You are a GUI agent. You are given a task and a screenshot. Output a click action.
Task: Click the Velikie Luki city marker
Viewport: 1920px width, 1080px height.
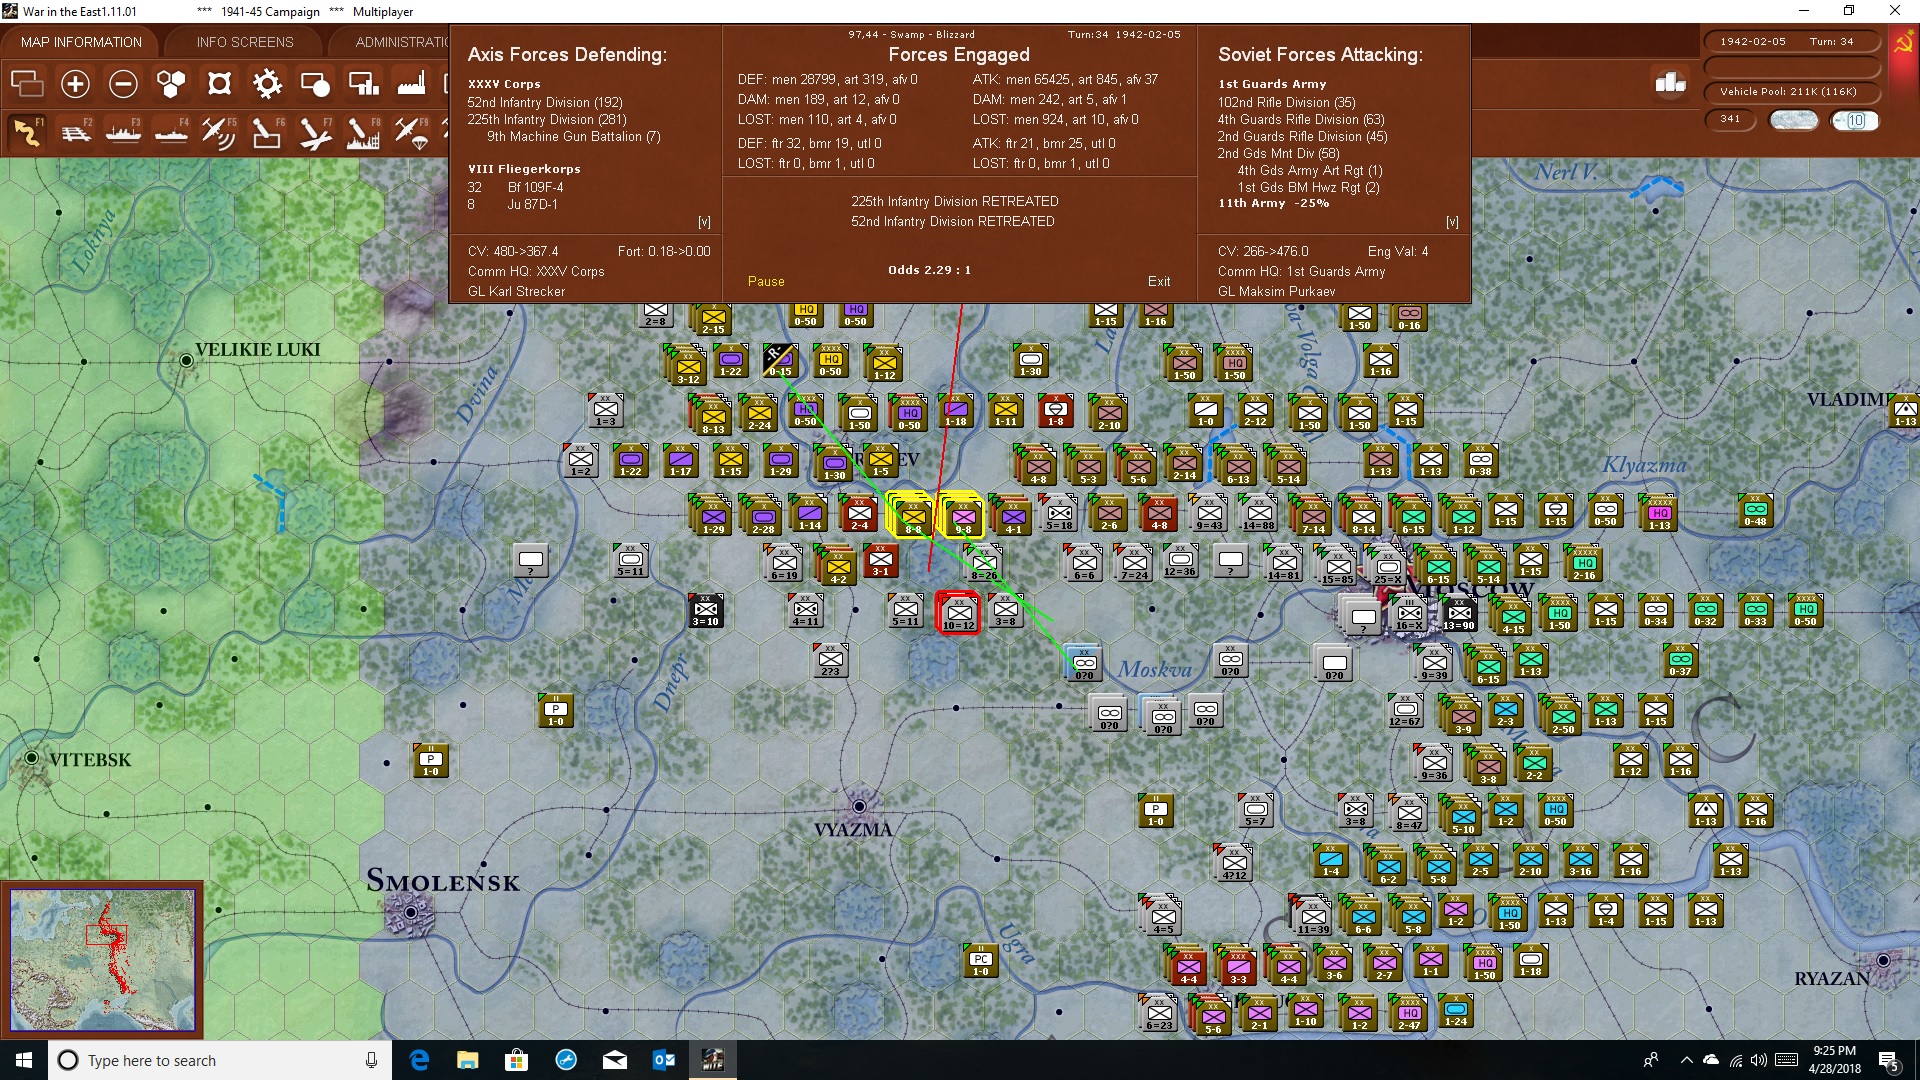pos(186,361)
